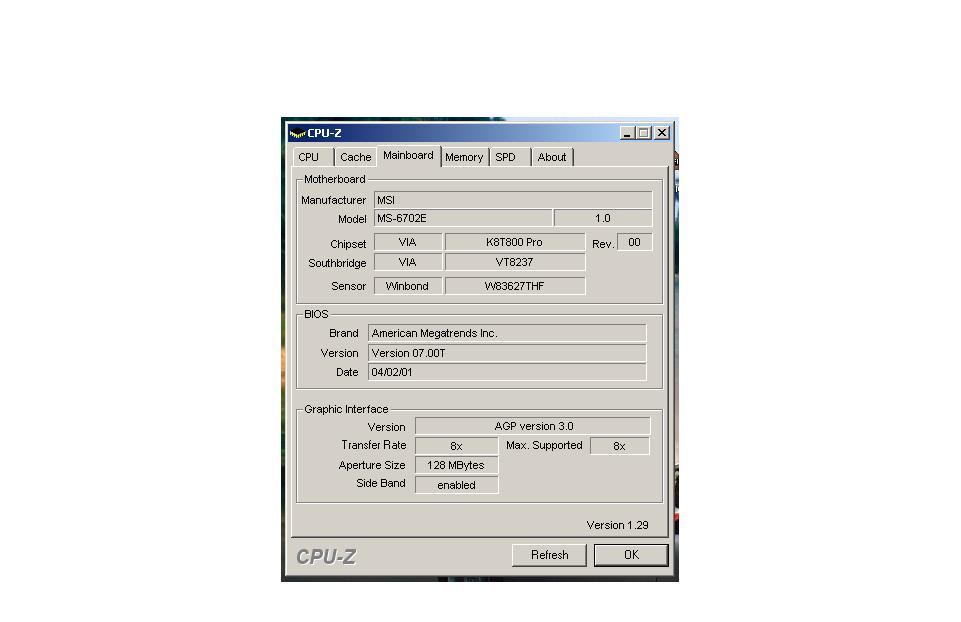This screenshot has width=961, height=622.
Task: Click the Rev. label
Action: click(602, 244)
